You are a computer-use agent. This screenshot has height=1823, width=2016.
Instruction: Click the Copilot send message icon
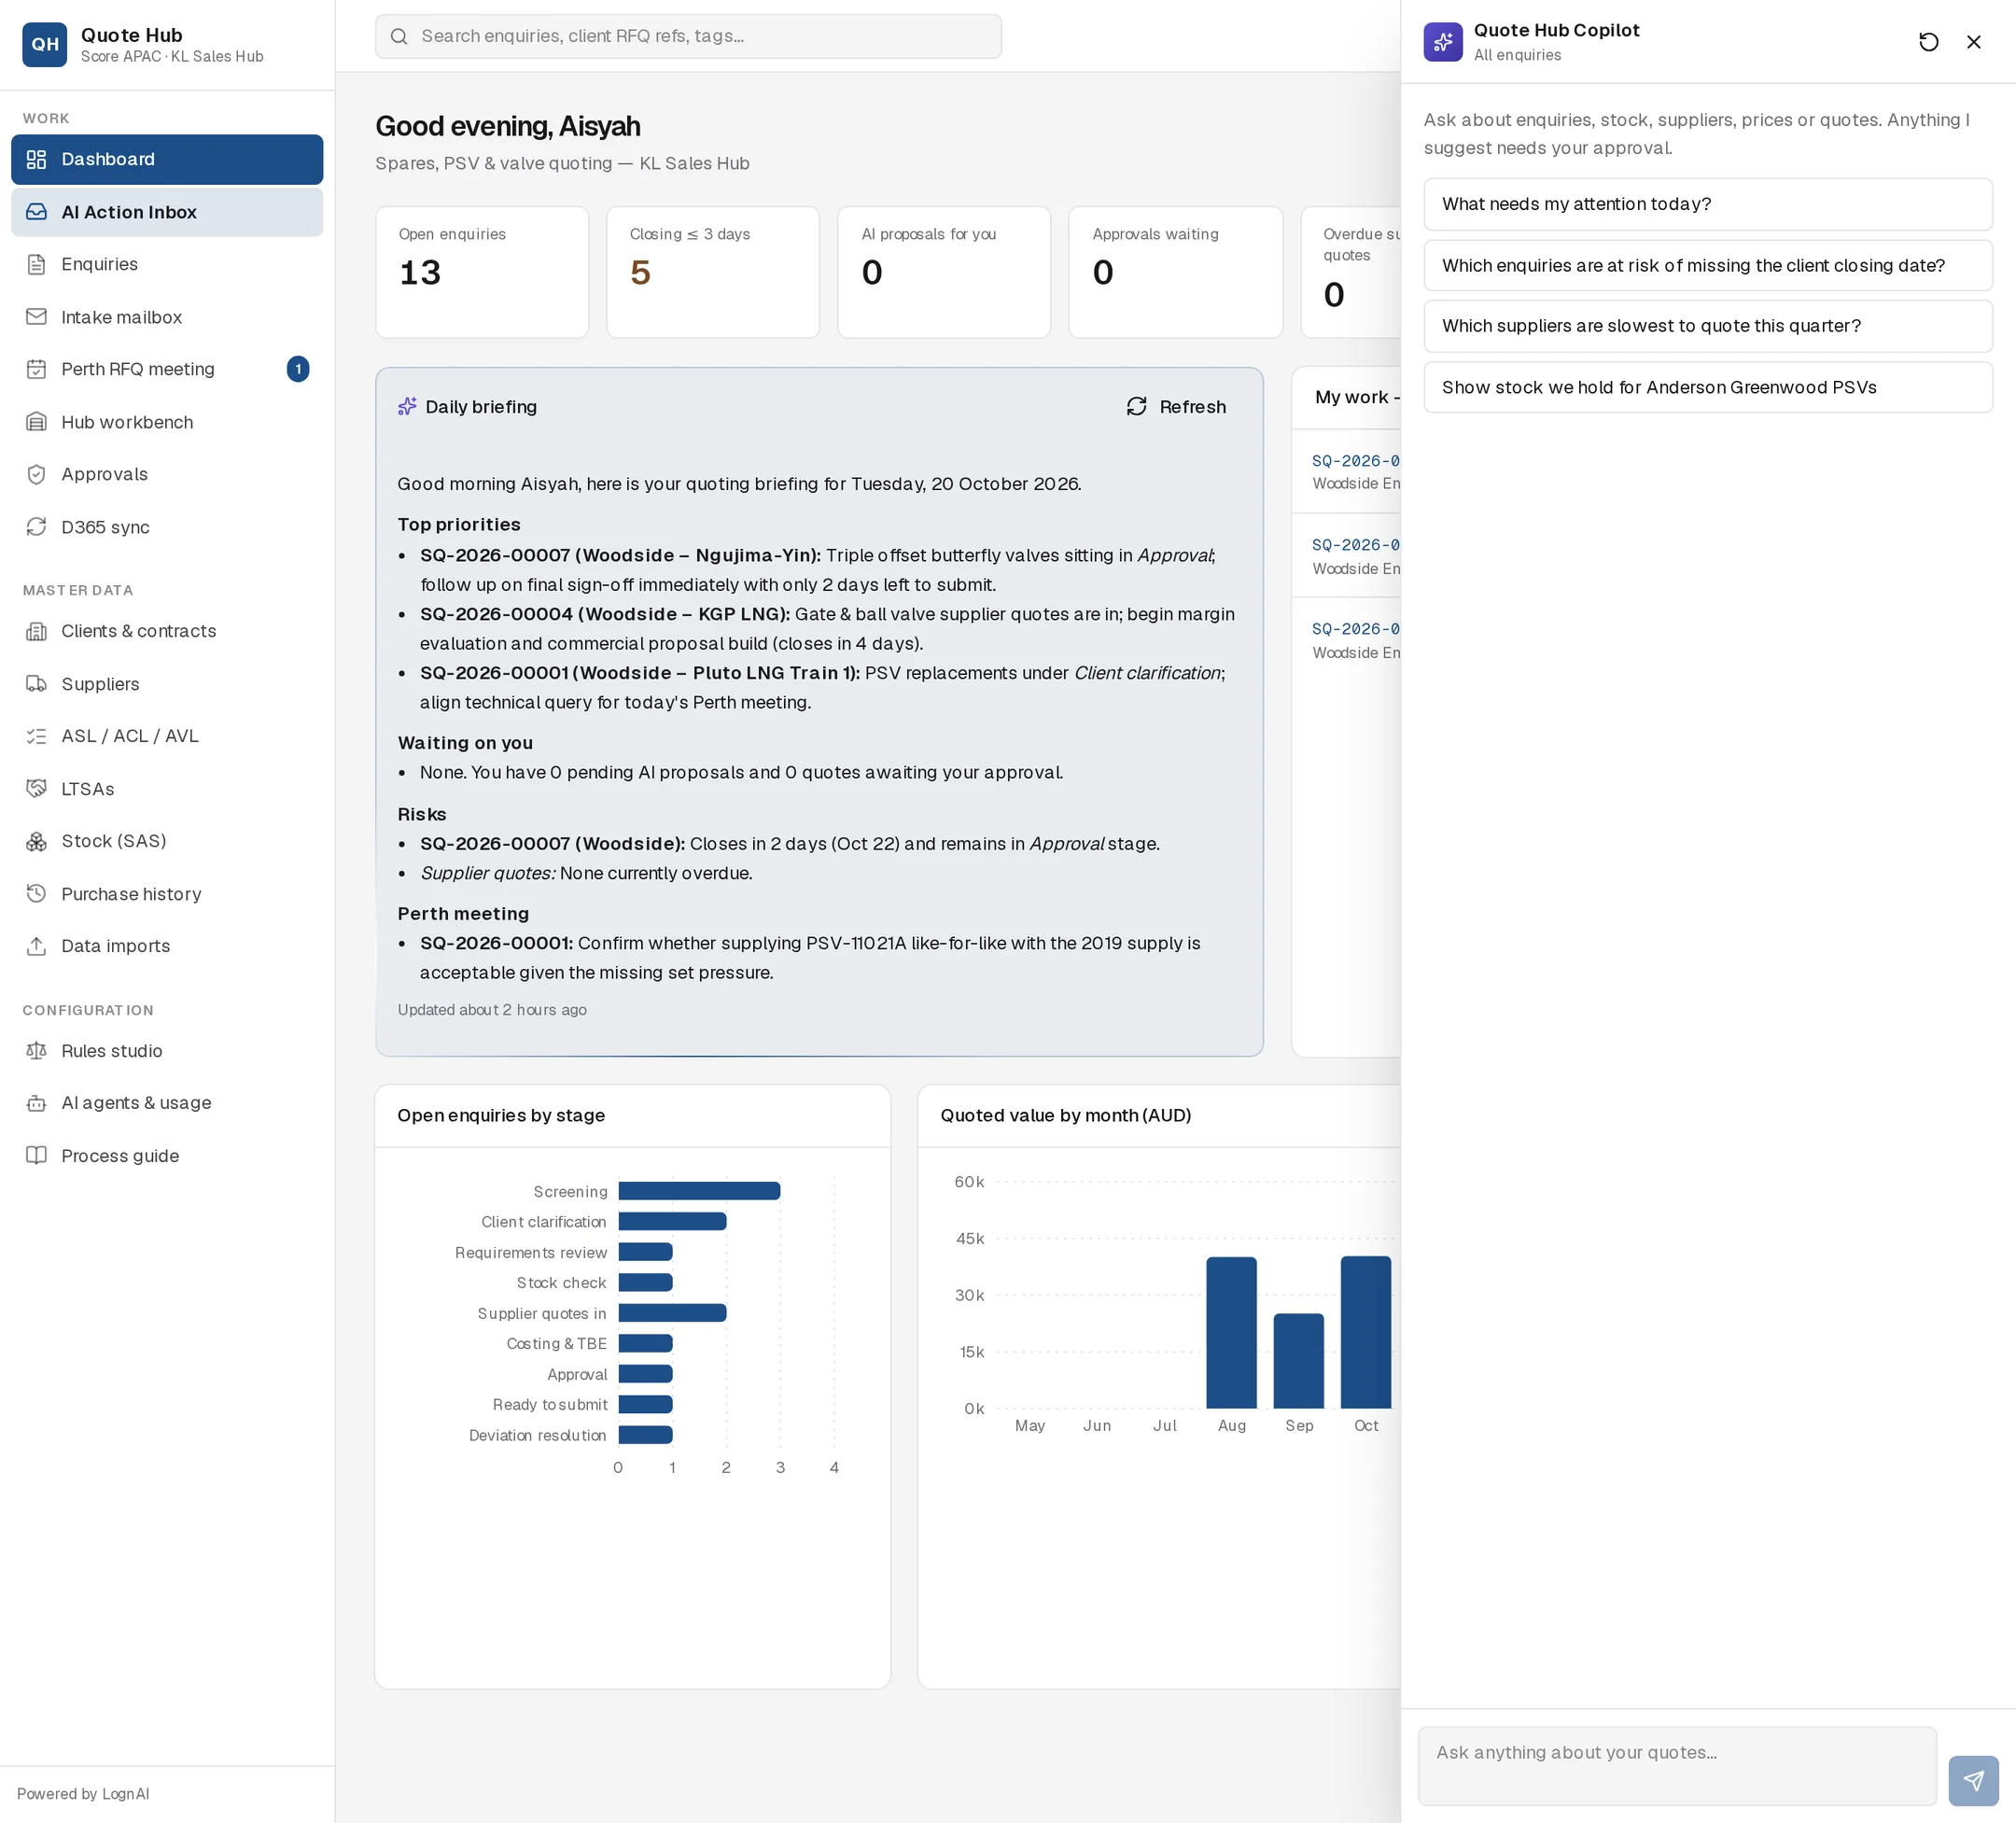1973,1780
